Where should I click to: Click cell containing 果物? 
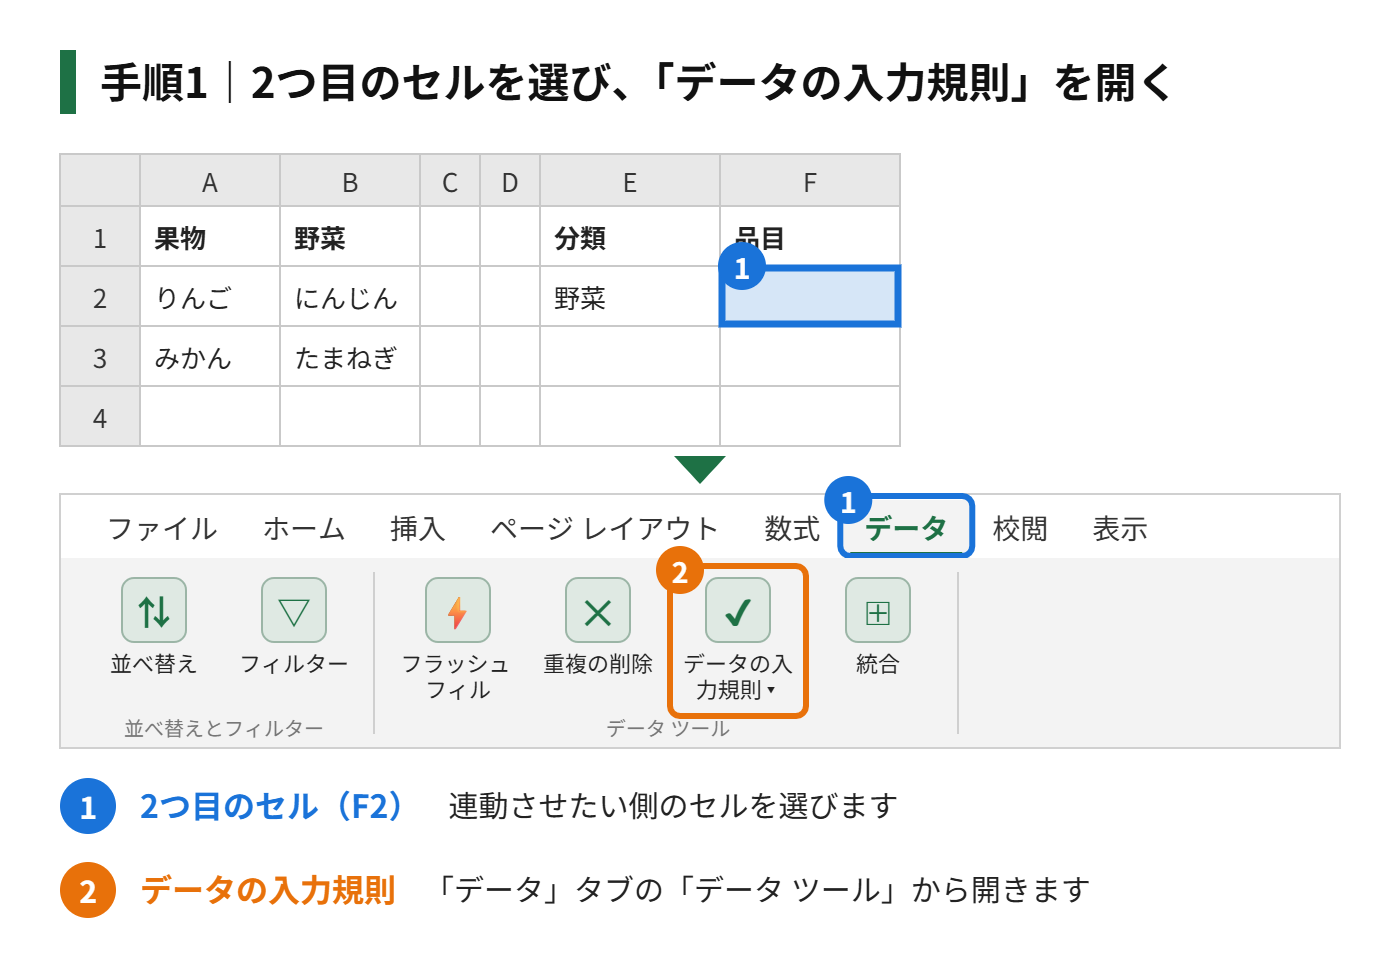click(x=210, y=237)
